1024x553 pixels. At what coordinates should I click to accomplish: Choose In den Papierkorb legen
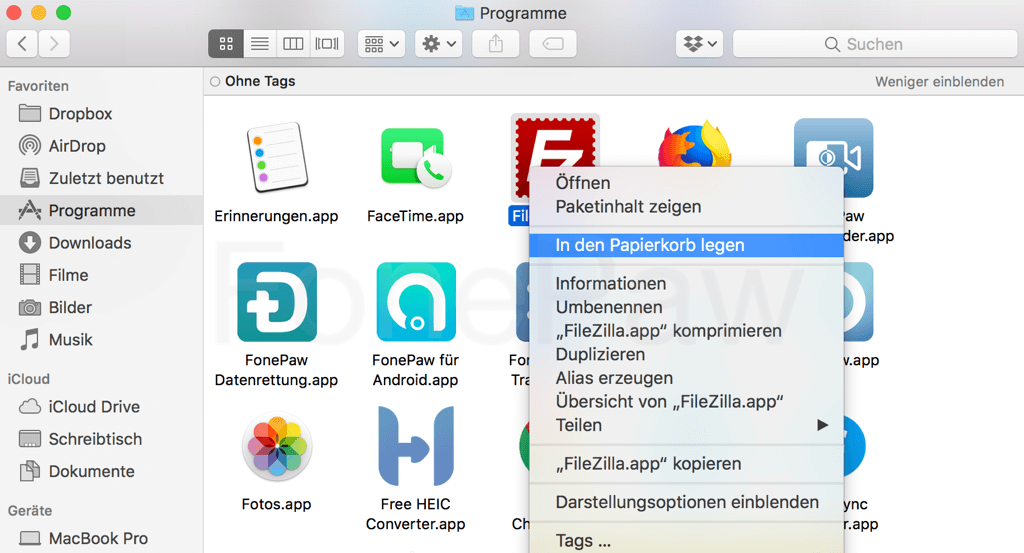point(686,245)
